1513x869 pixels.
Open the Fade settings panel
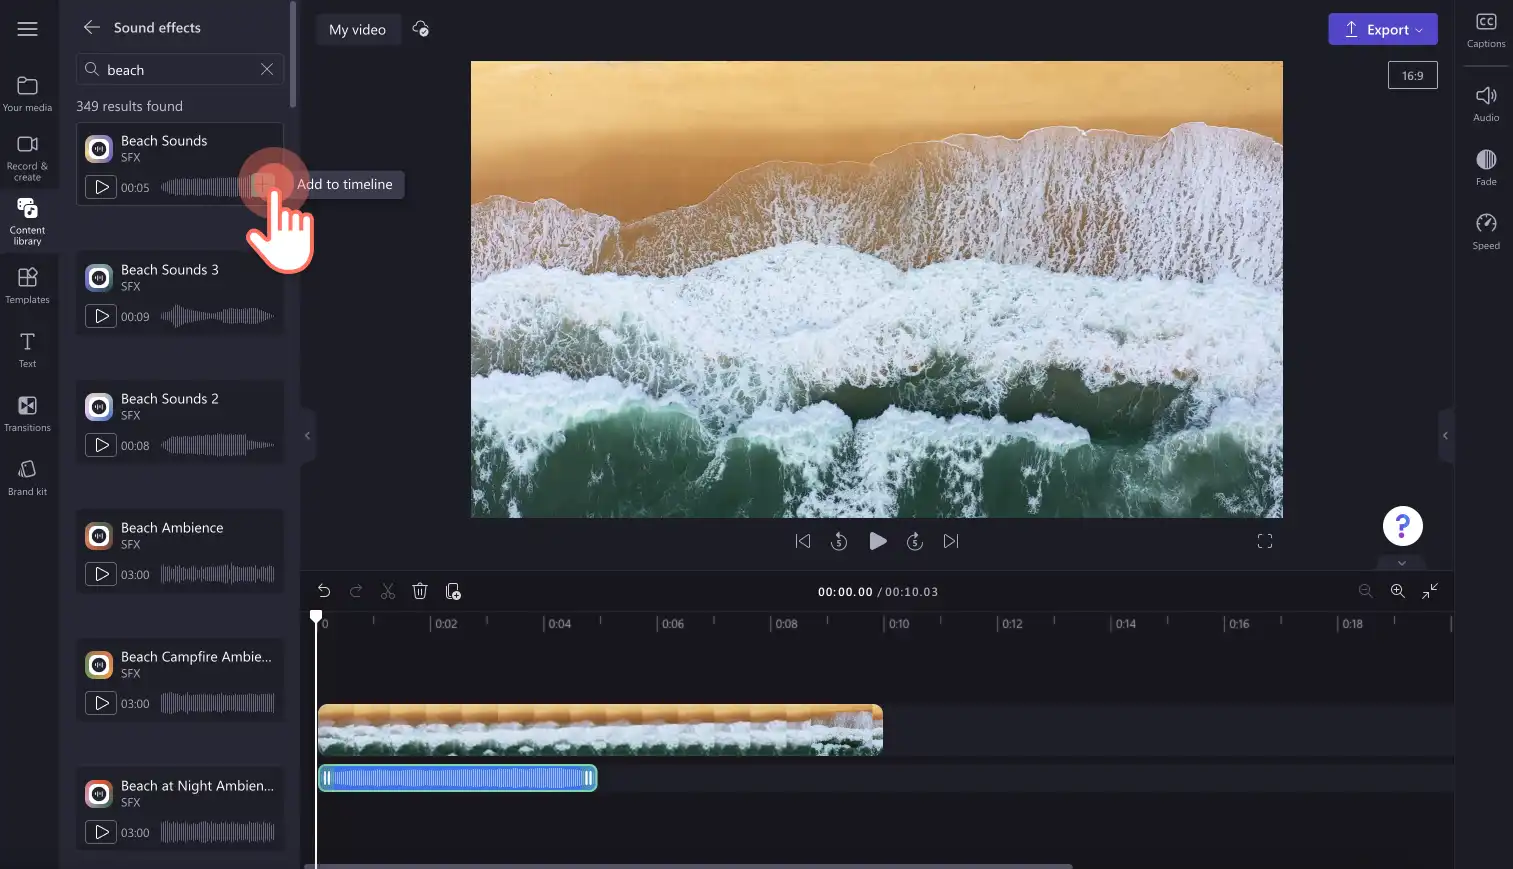(1486, 167)
